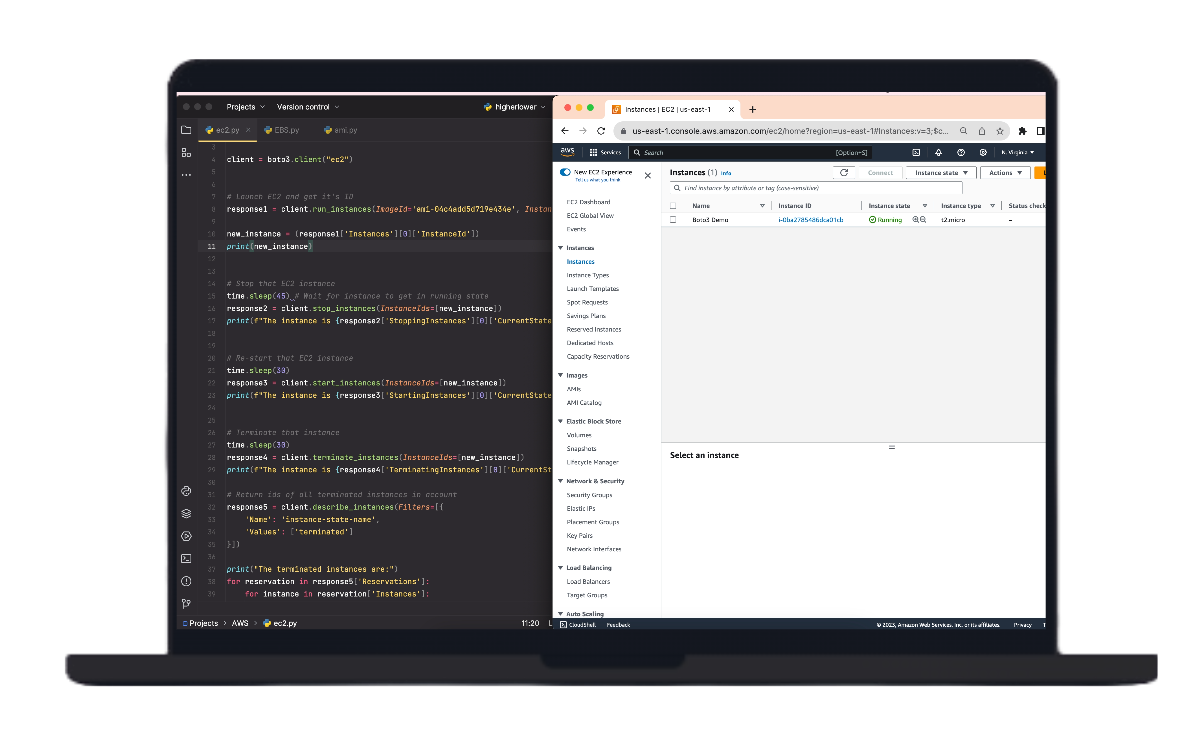Select the Instances | EC2 Chrome tab
This screenshot has height=748, width=1200.
pos(672,109)
